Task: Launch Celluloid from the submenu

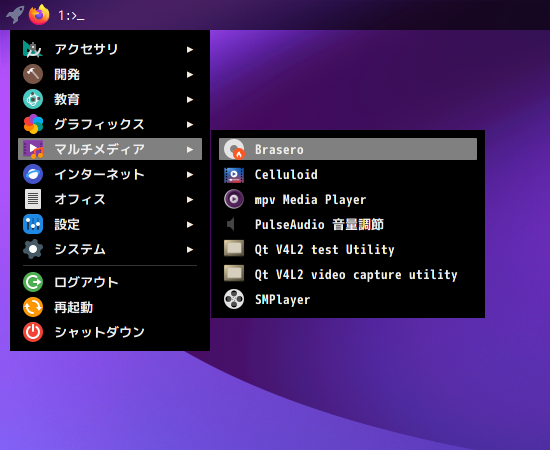Action: 348,174
